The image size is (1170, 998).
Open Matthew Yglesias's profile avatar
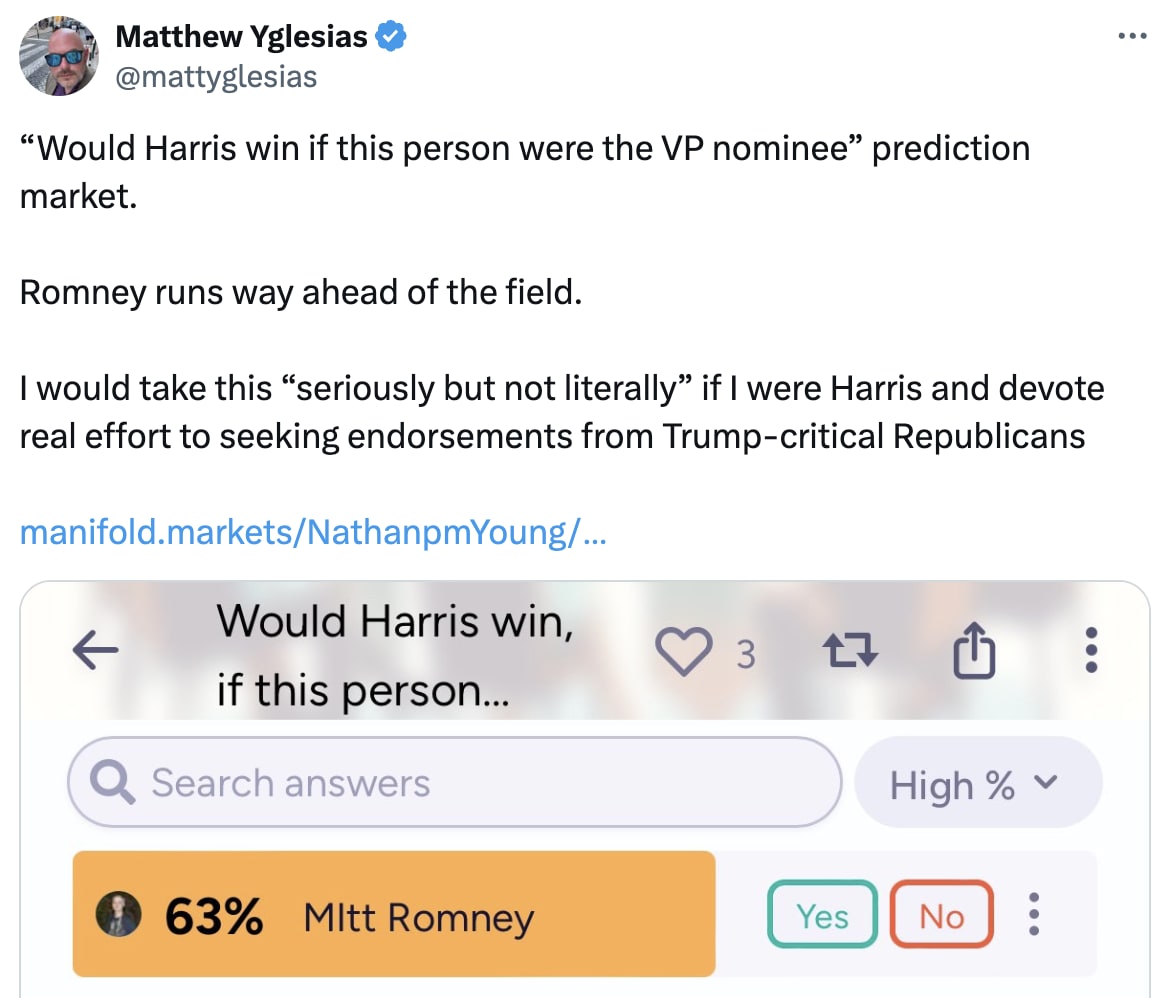[59, 57]
